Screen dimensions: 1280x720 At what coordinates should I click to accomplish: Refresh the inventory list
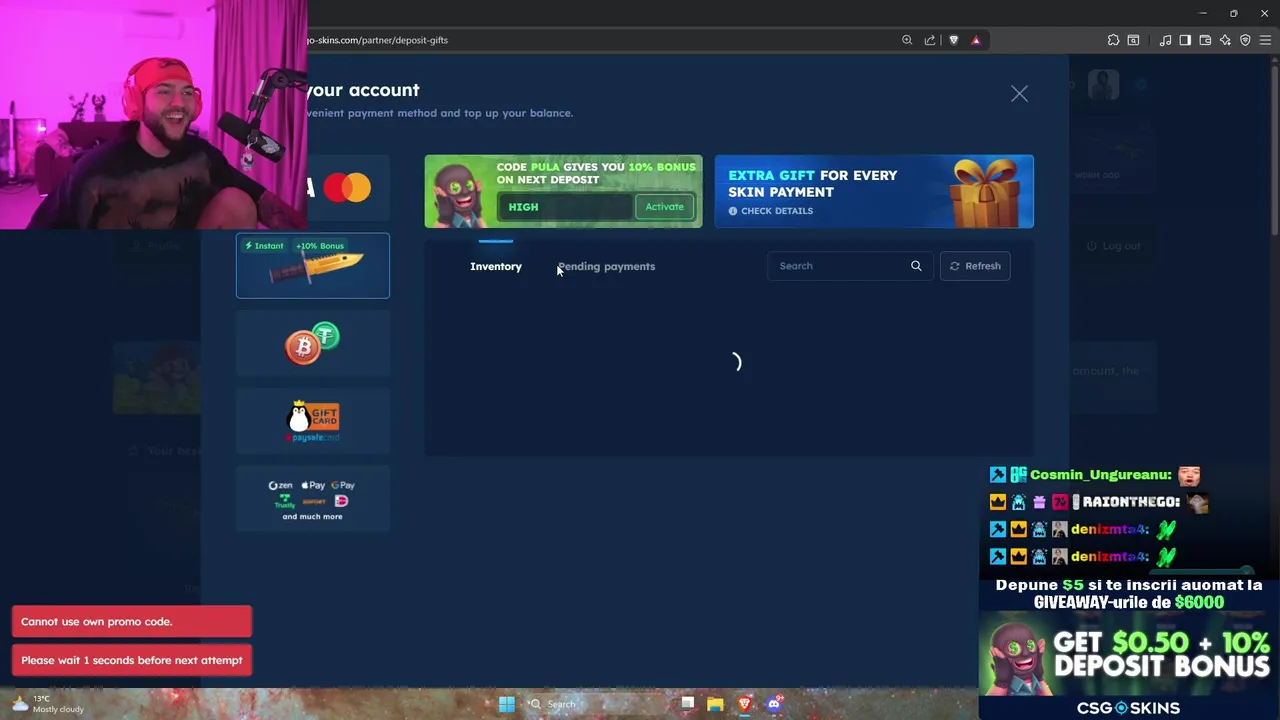(975, 266)
